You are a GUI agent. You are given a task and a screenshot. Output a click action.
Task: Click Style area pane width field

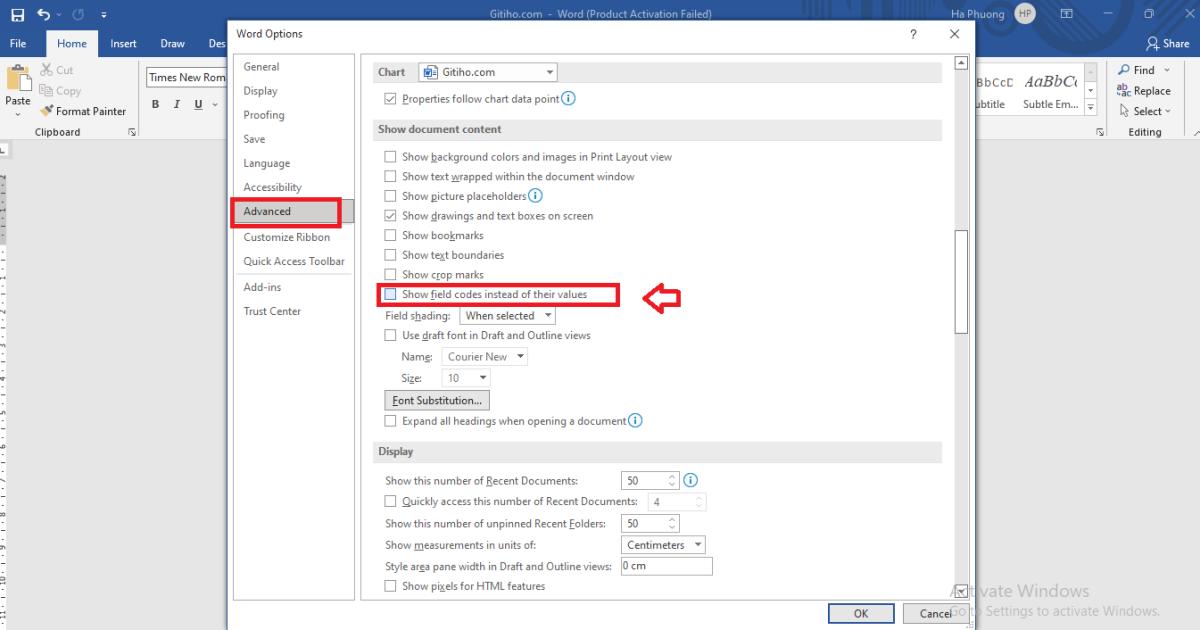tap(666, 566)
